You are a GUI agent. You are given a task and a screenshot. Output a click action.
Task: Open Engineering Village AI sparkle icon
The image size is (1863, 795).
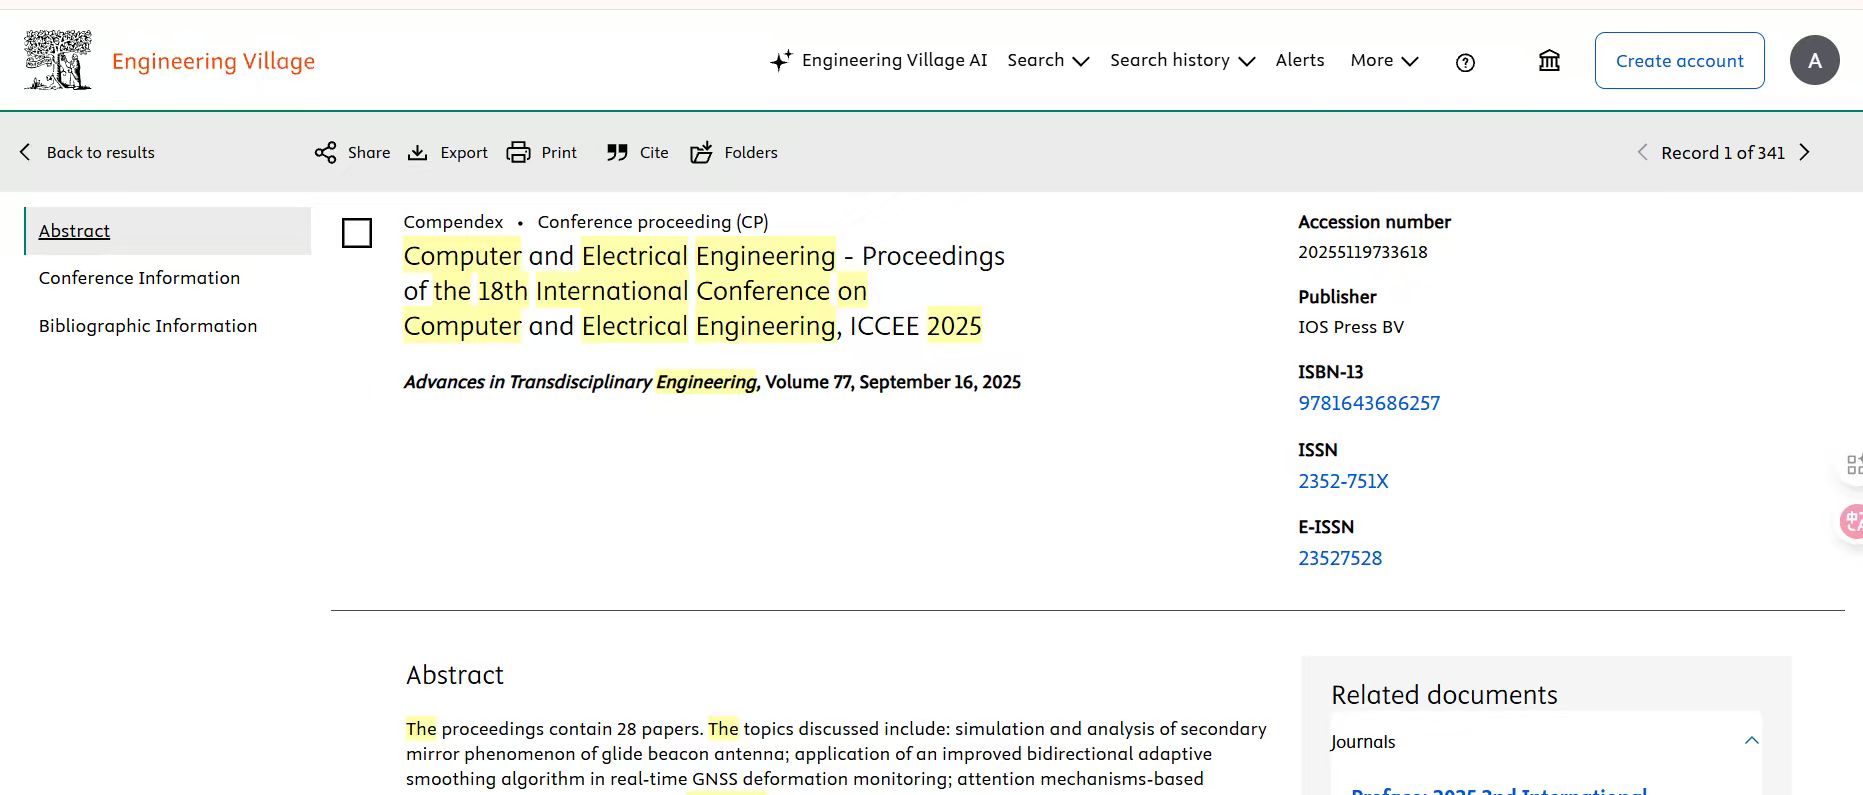(781, 61)
